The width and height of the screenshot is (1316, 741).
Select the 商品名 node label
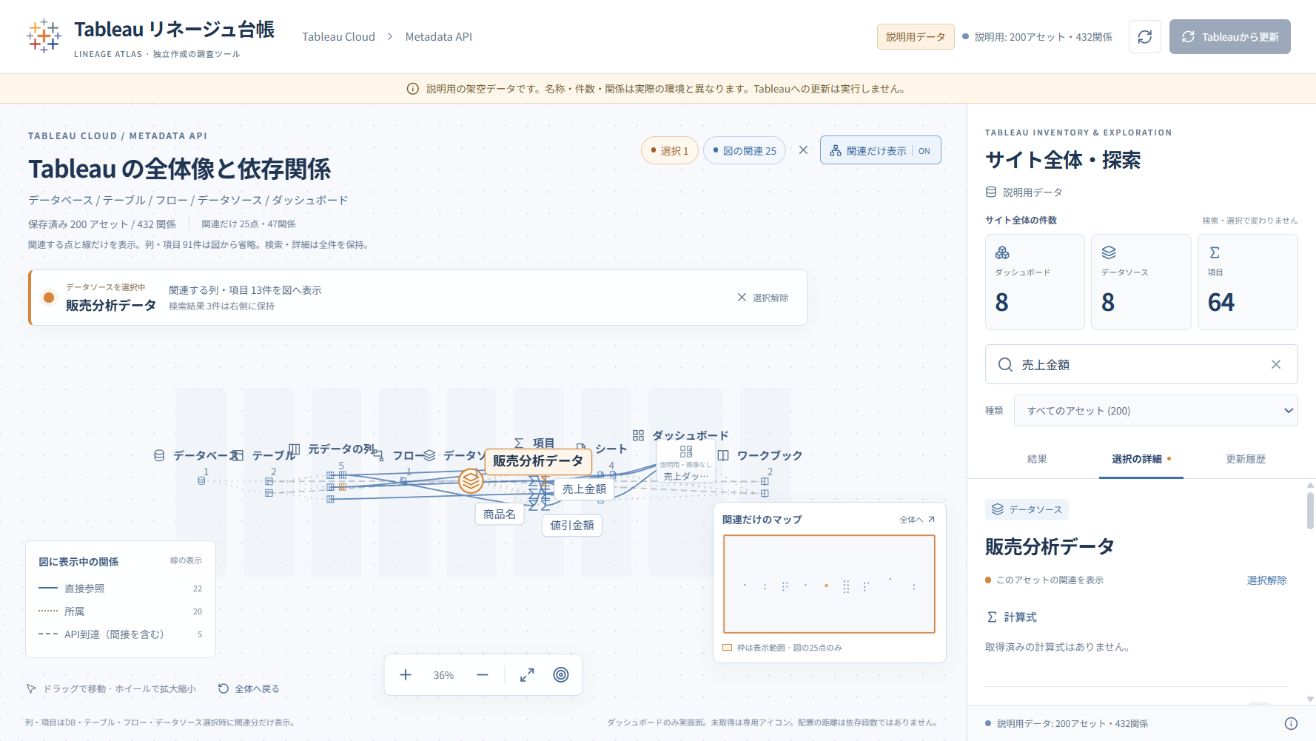[x=499, y=514]
